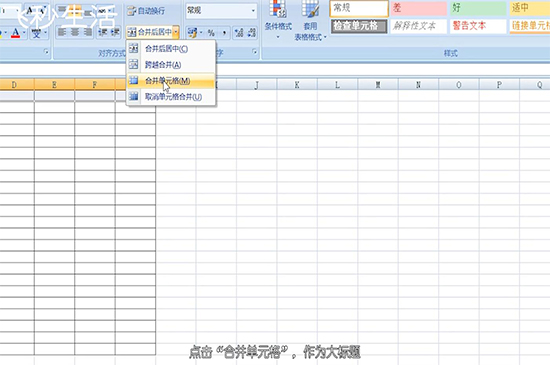Toggle 自动换行 wrap text
This screenshot has width=550, height=365.
[x=146, y=11]
